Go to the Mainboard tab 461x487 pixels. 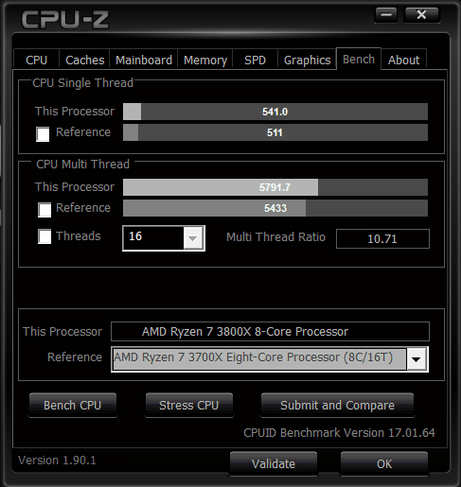point(144,60)
